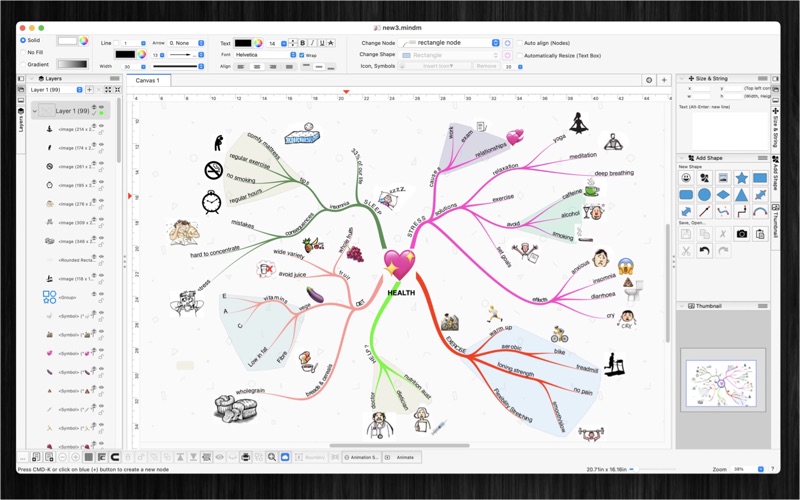Insert an emoji smiley shape
Image resolution: width=800 pixels, height=500 pixels.
[x=686, y=178]
